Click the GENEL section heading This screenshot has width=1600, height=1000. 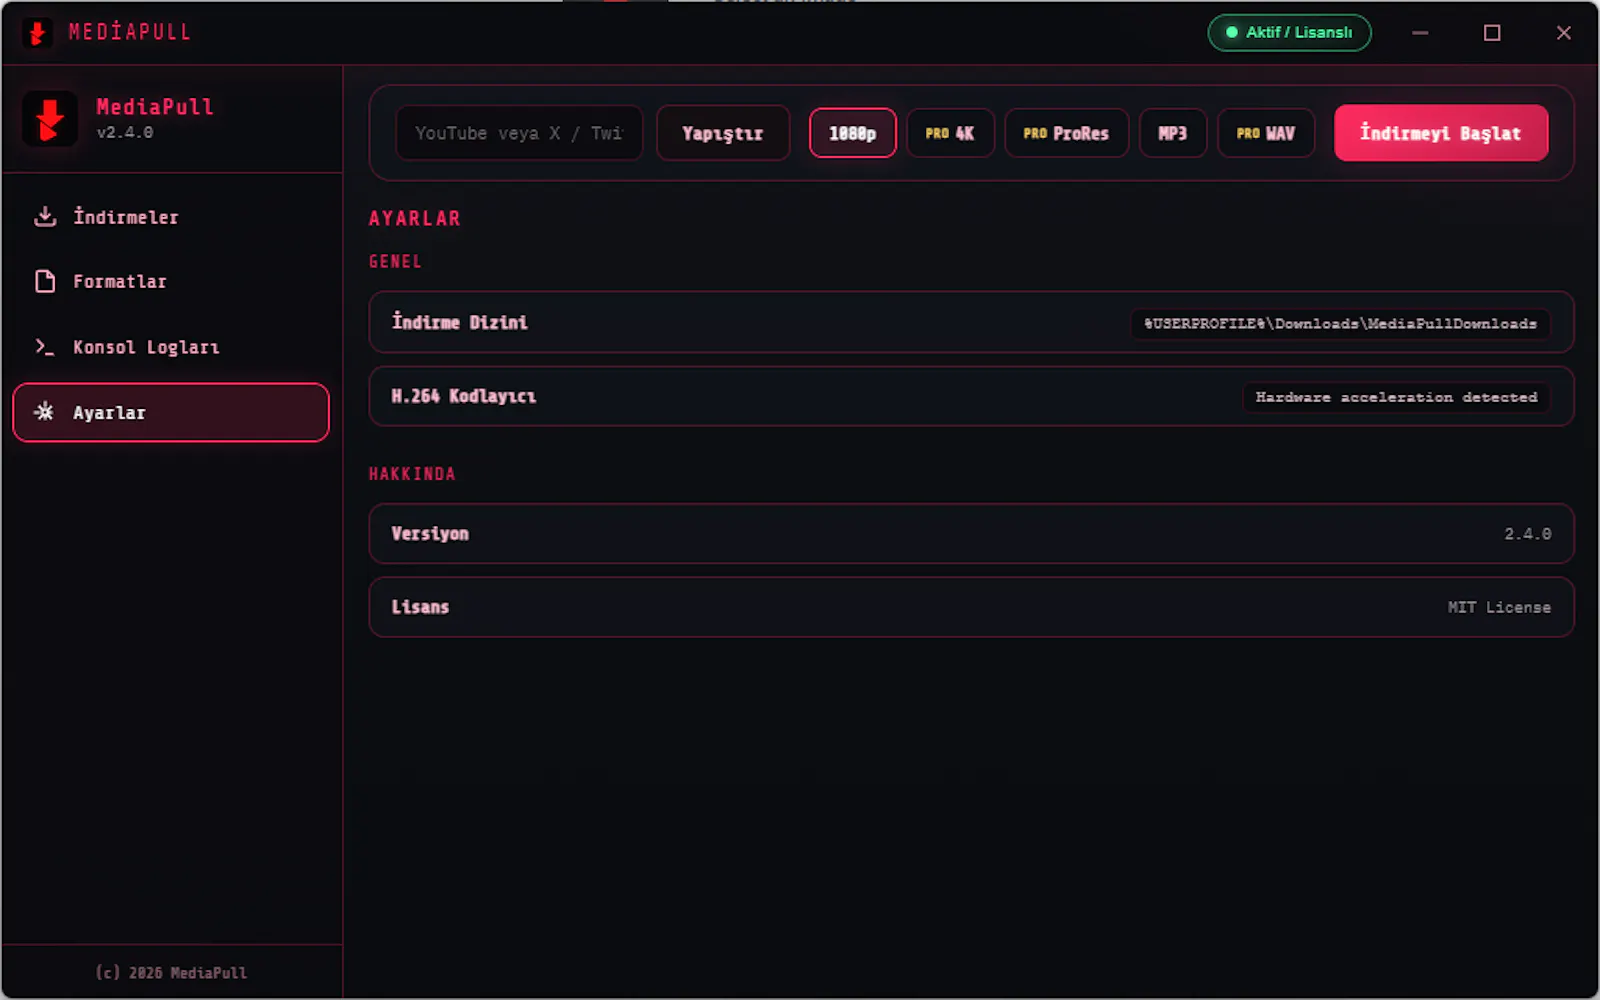click(396, 262)
